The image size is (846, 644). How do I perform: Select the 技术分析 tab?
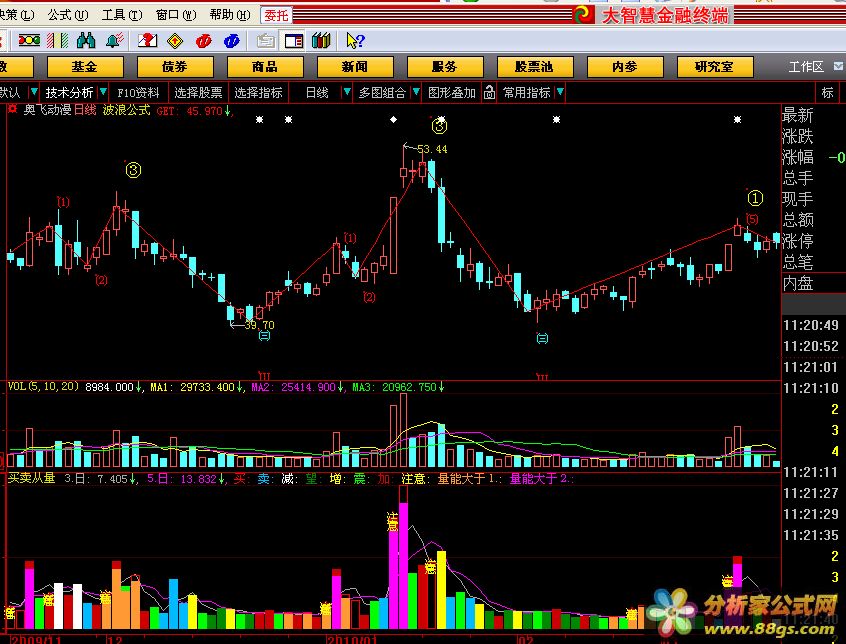click(x=69, y=93)
